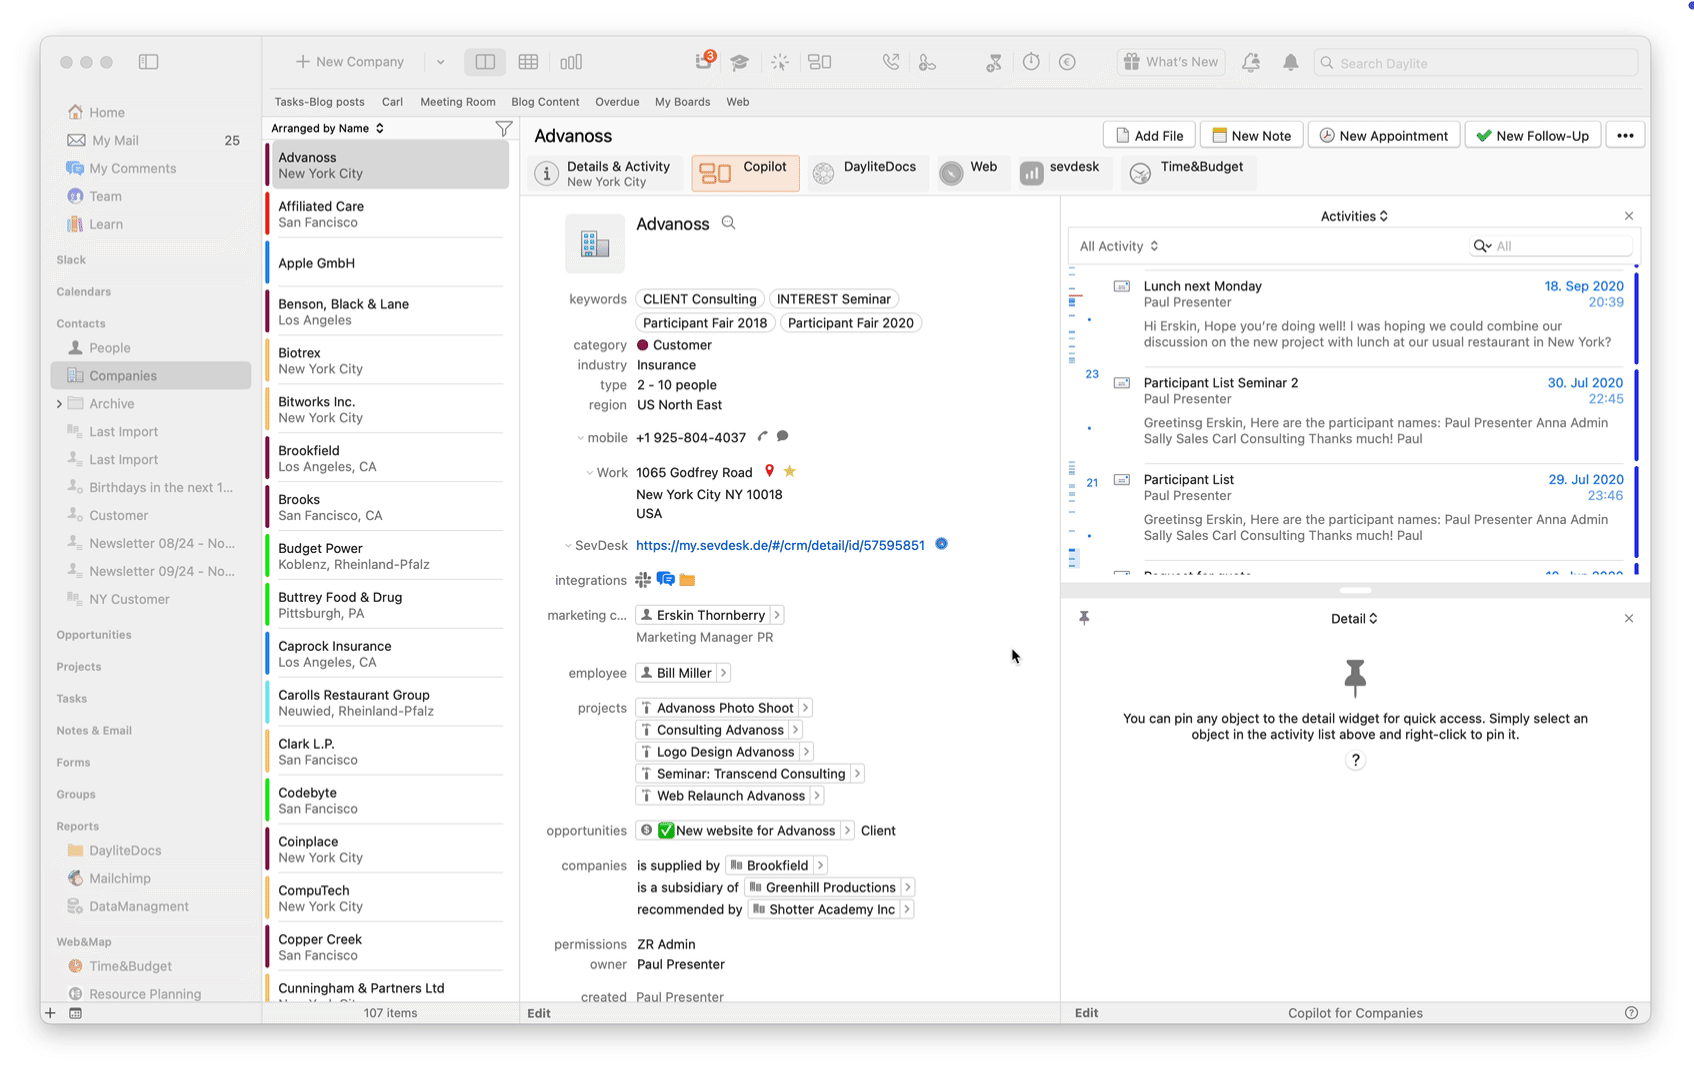Click the Detail widget pin icon
The height and width of the screenshot is (1080, 1694).
pyautogui.click(x=1084, y=619)
